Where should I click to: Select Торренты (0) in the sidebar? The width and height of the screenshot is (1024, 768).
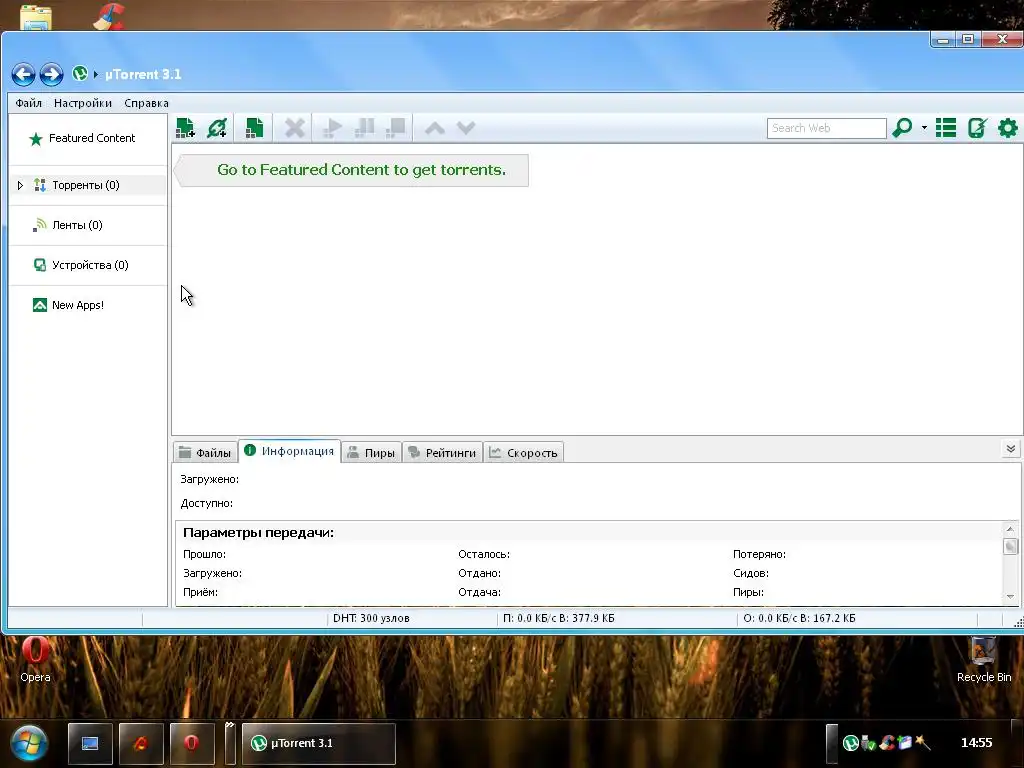tap(86, 185)
